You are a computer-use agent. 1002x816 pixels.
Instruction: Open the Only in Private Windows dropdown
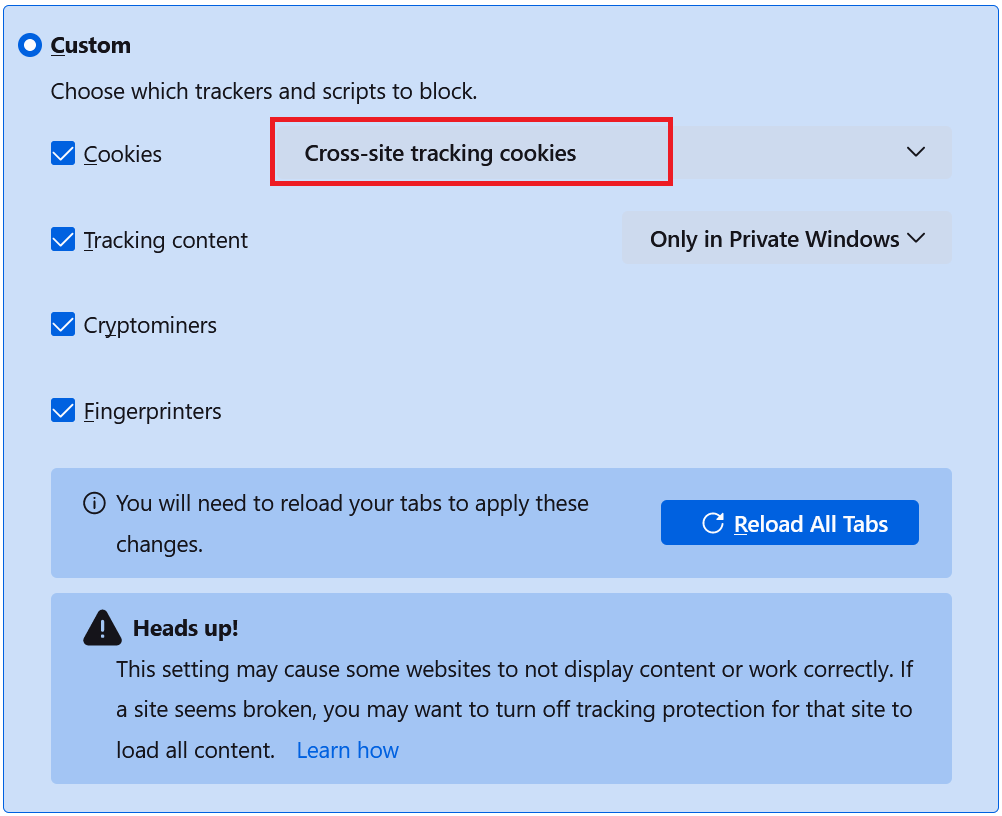786,238
